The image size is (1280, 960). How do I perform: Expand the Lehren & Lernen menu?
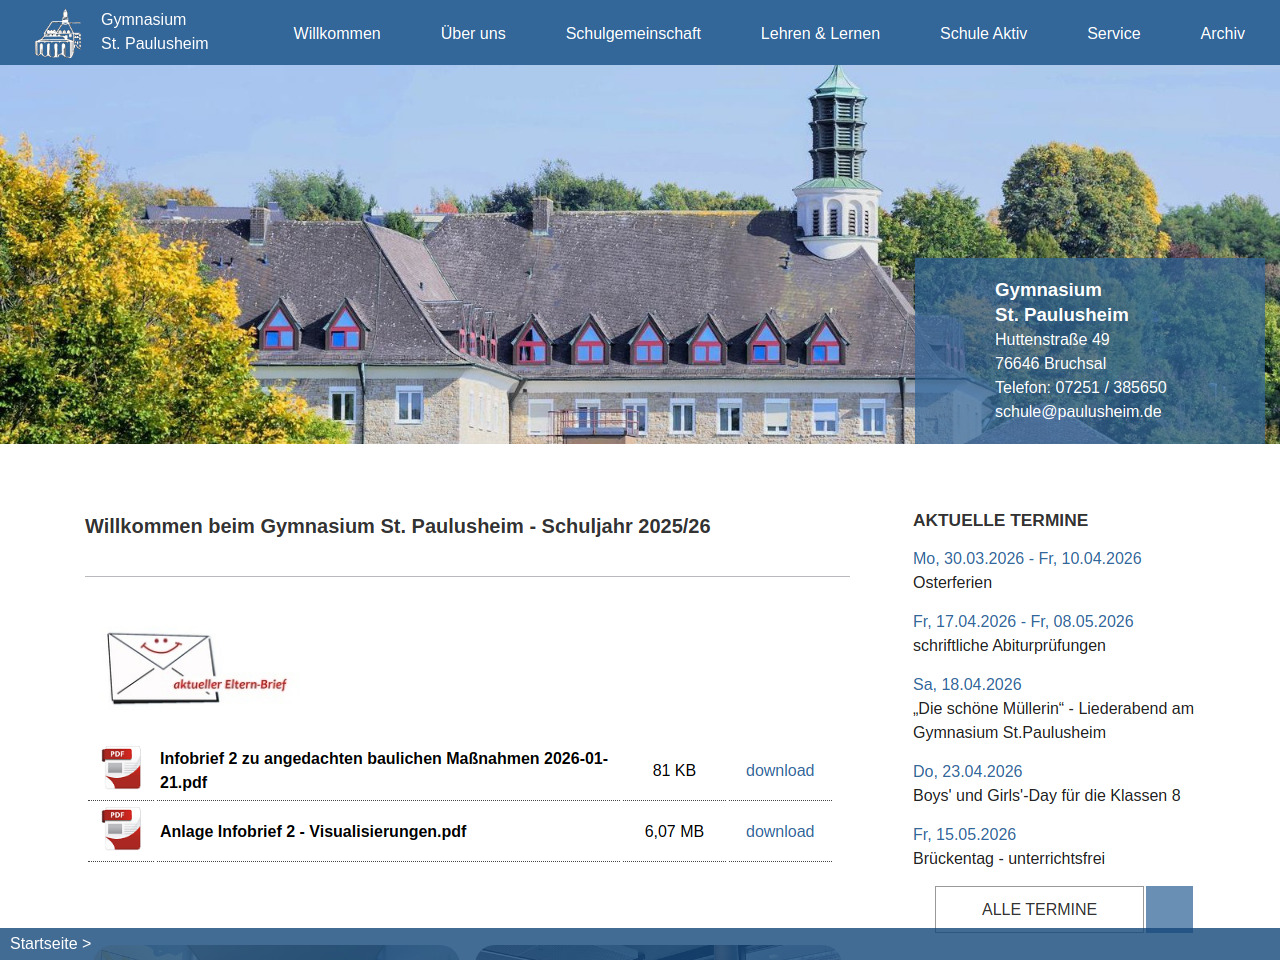820,33
